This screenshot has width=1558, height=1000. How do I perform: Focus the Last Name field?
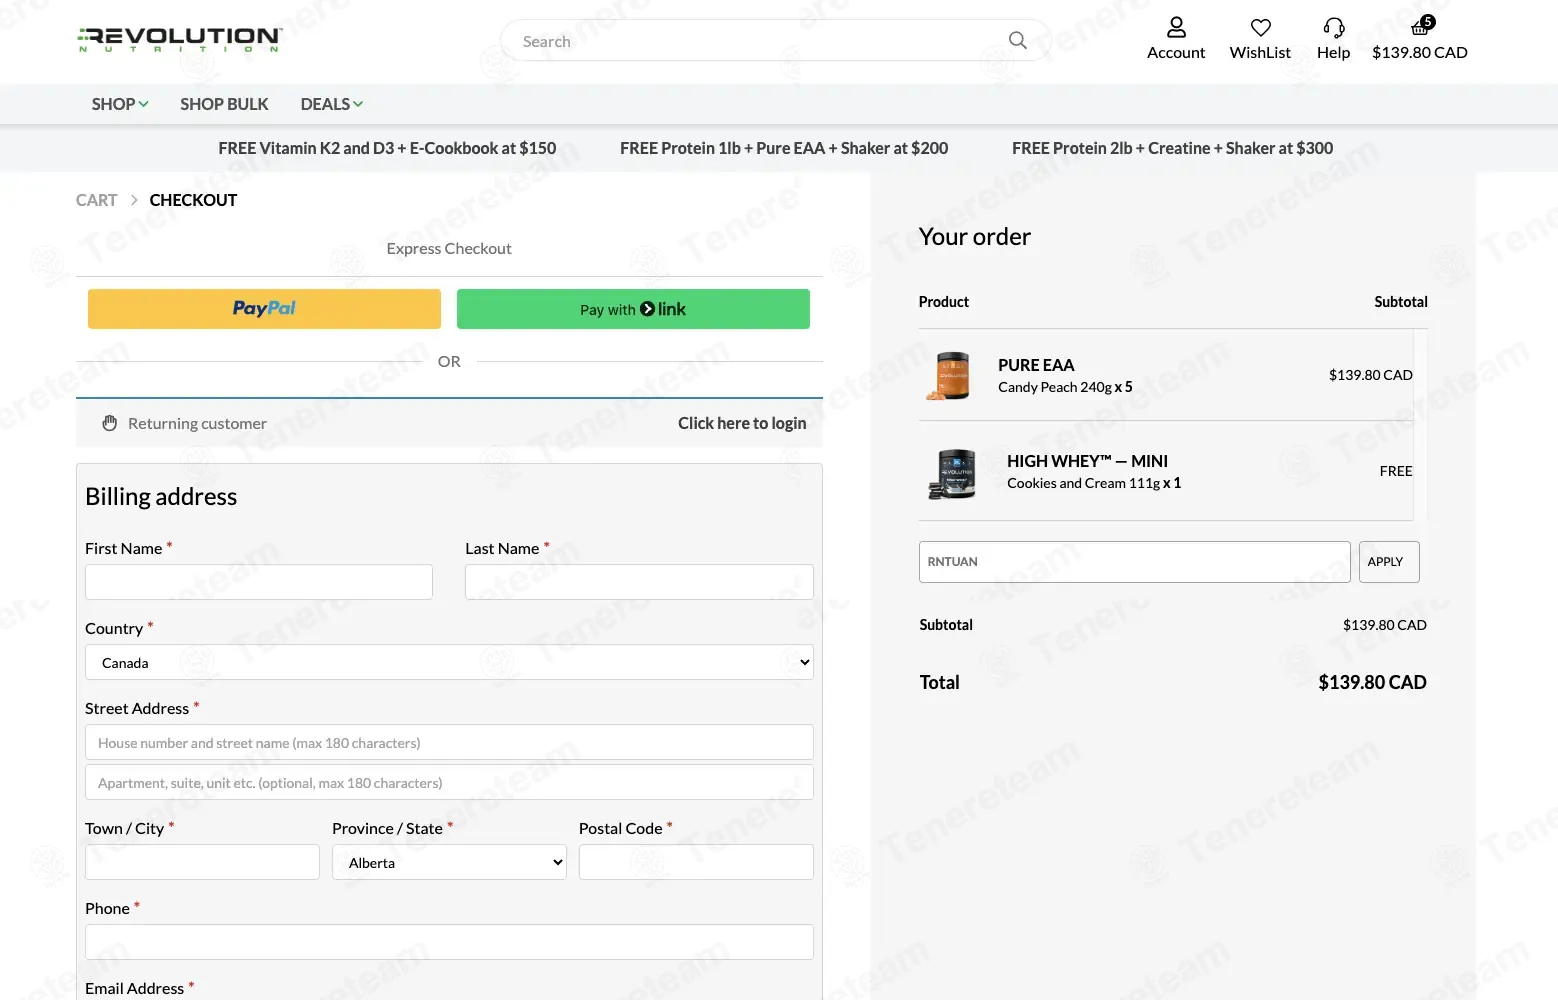point(639,582)
